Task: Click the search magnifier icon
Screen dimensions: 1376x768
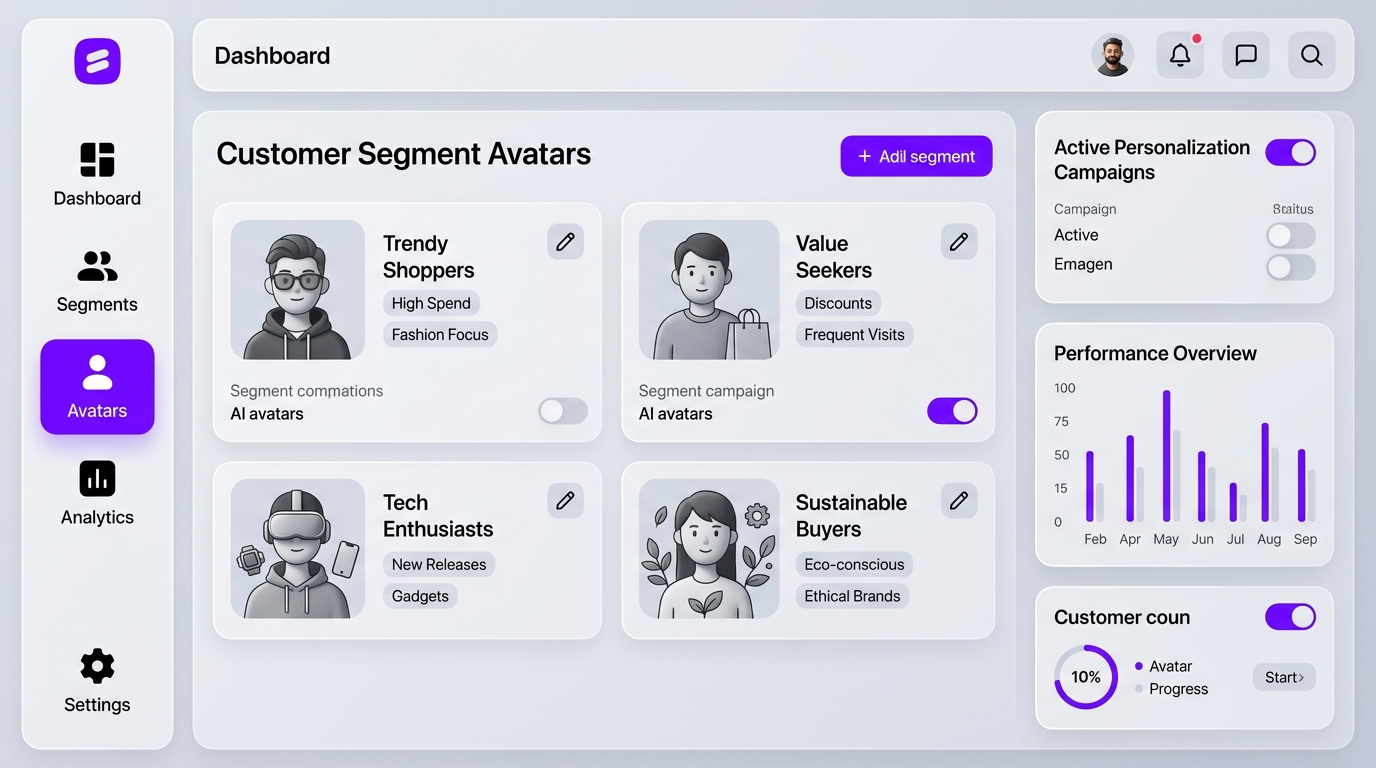Action: (x=1311, y=55)
